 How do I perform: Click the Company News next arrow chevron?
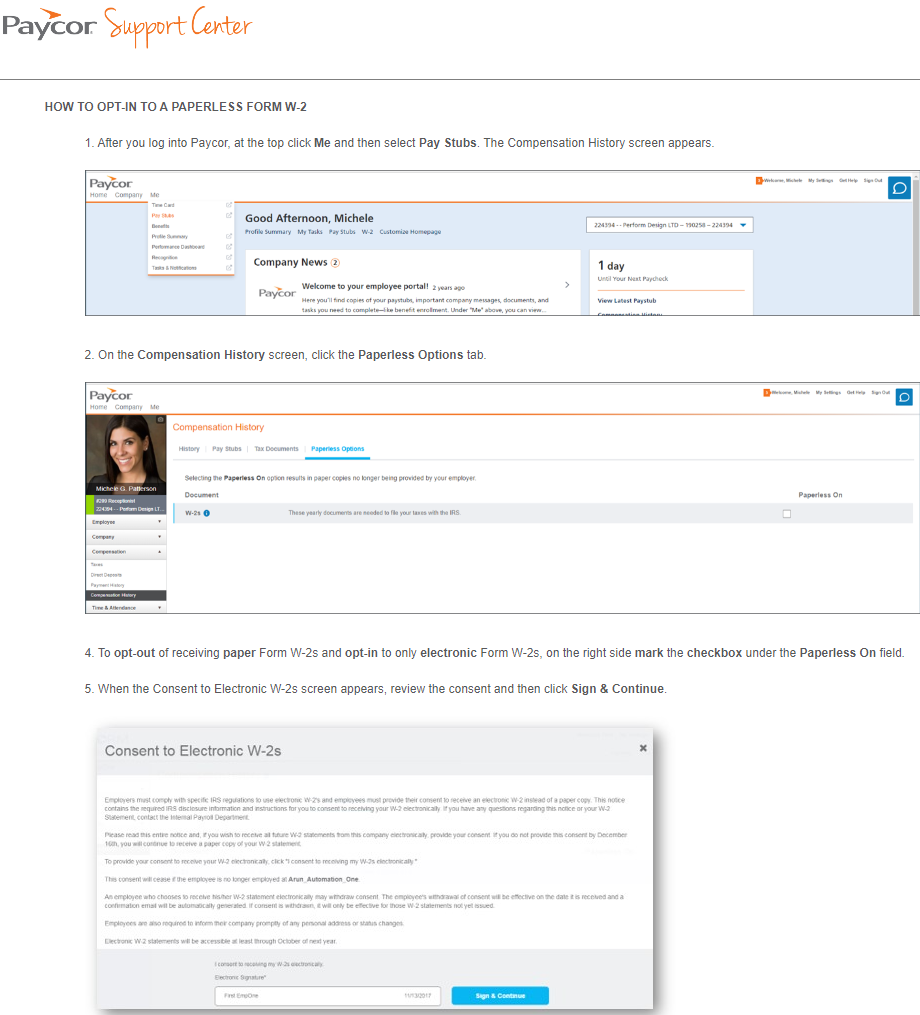(567, 285)
